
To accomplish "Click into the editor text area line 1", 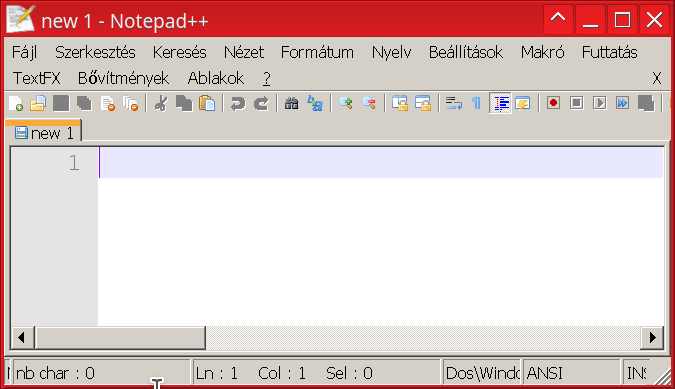I will click(381, 163).
